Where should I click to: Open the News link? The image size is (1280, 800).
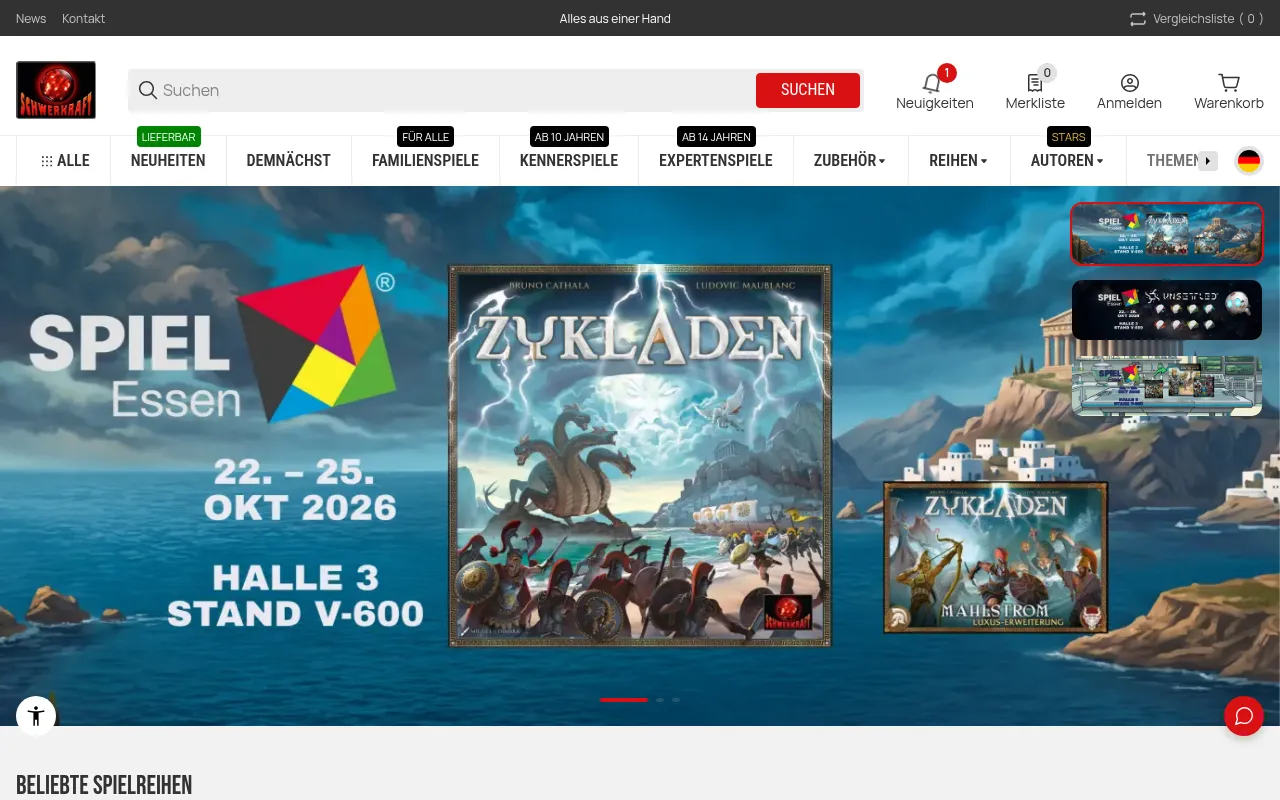pos(31,18)
